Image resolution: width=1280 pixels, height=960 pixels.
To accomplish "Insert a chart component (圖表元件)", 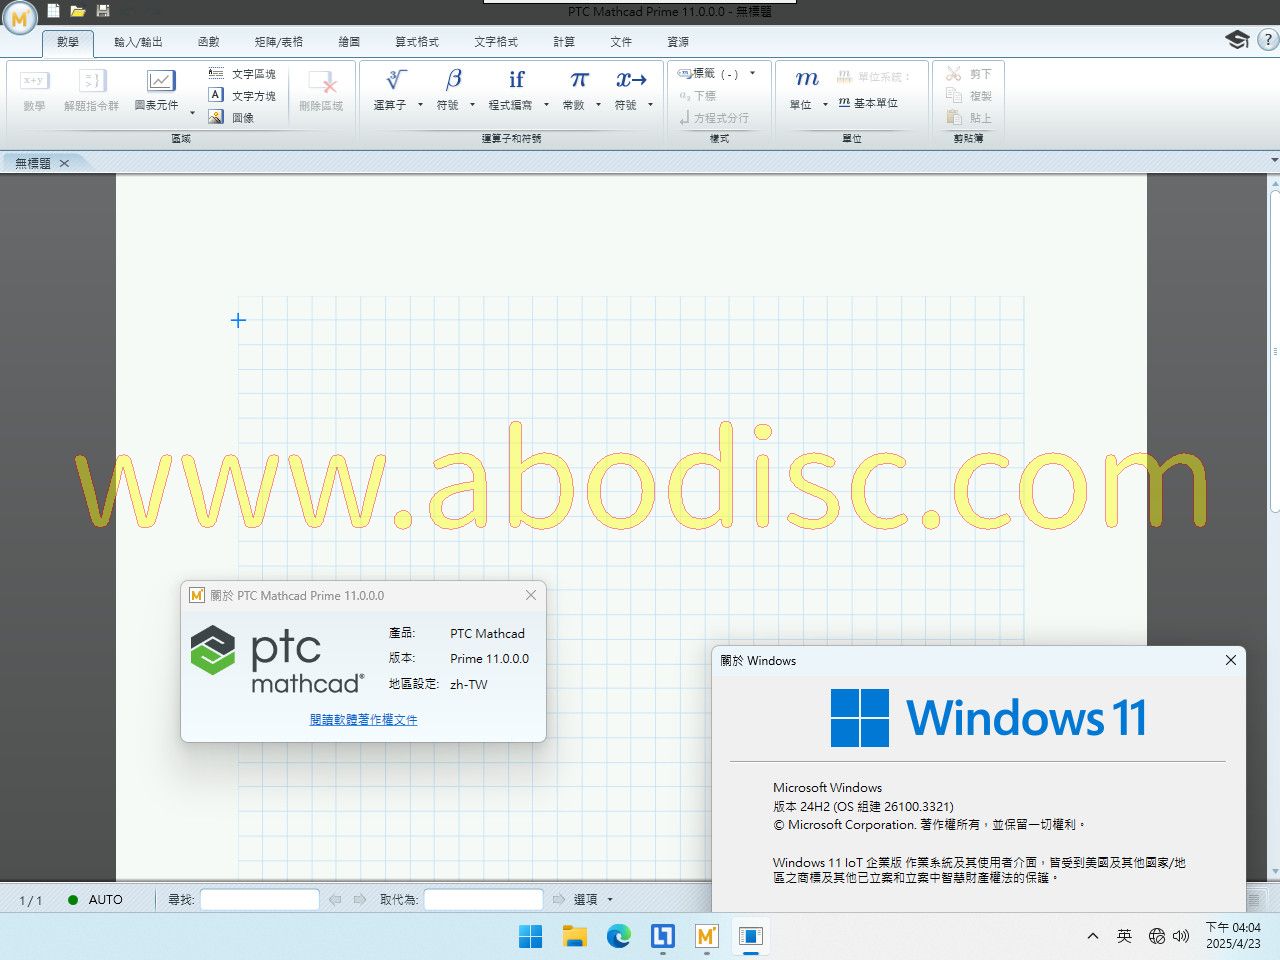I will click(157, 90).
